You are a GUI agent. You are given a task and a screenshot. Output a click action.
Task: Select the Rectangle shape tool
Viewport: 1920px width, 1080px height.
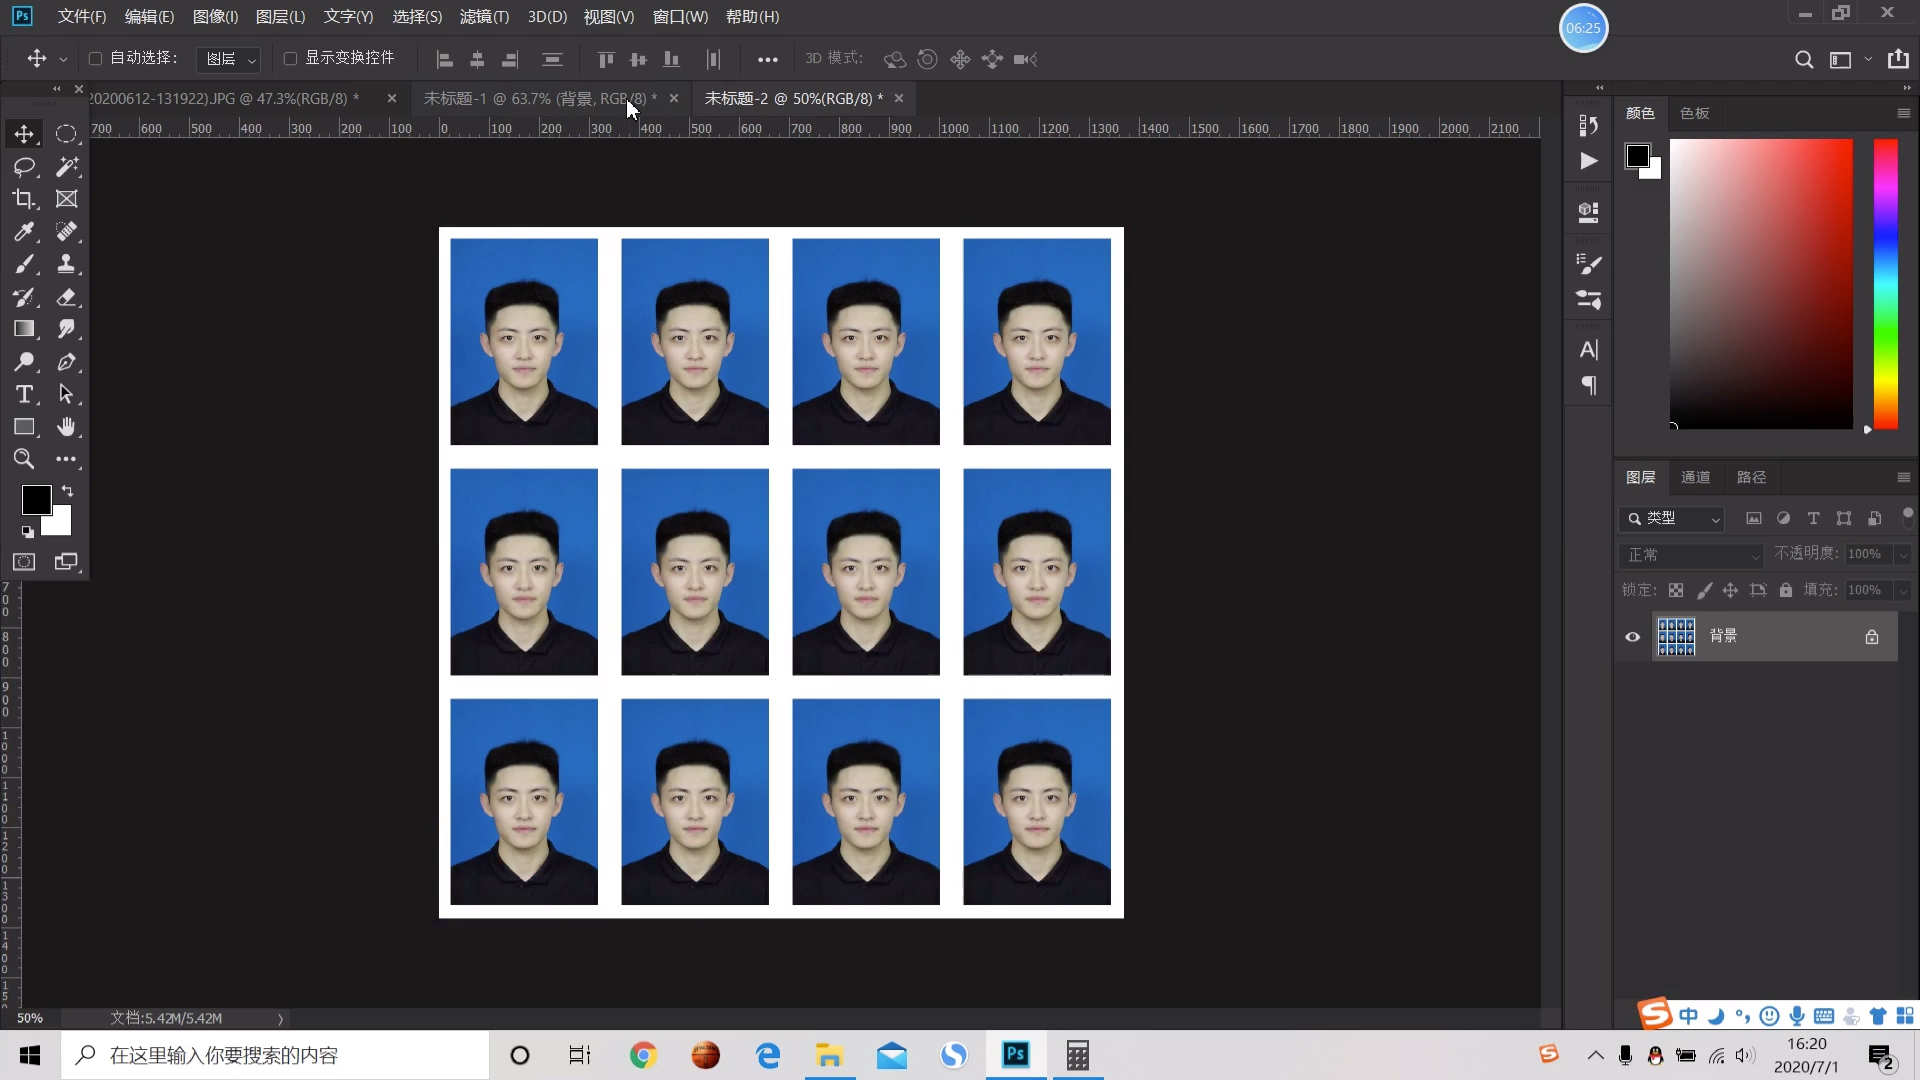(24, 427)
